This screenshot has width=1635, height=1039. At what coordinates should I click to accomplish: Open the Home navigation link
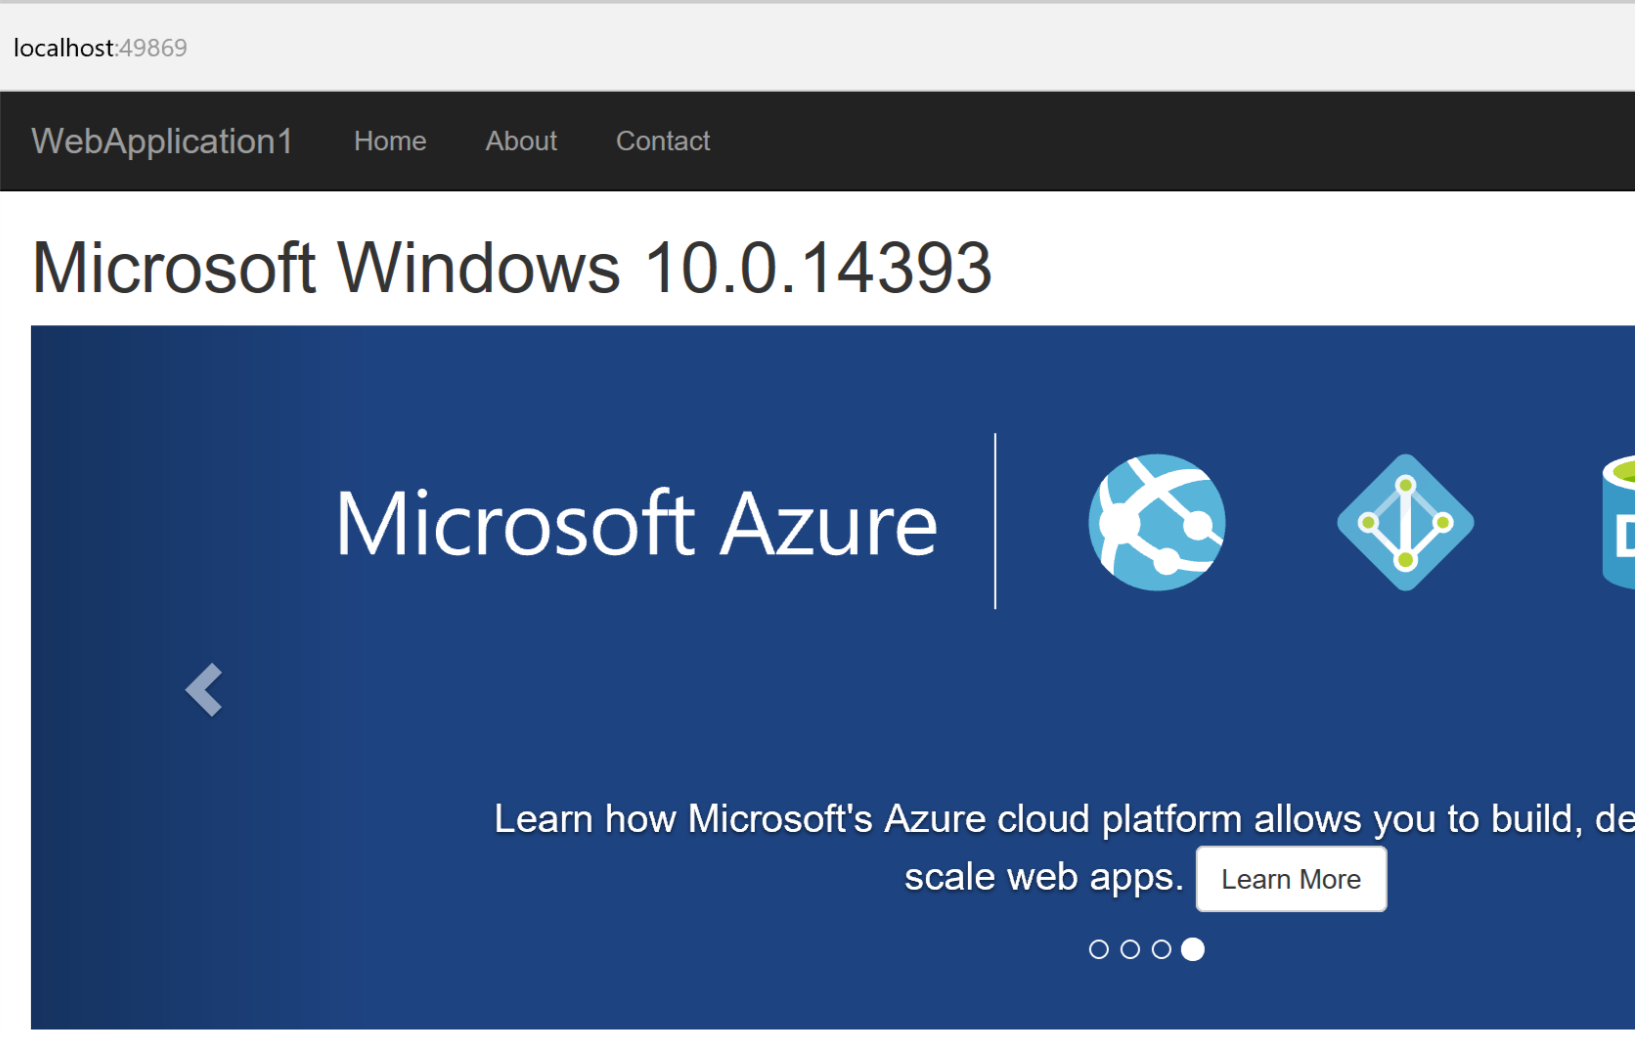click(x=390, y=141)
